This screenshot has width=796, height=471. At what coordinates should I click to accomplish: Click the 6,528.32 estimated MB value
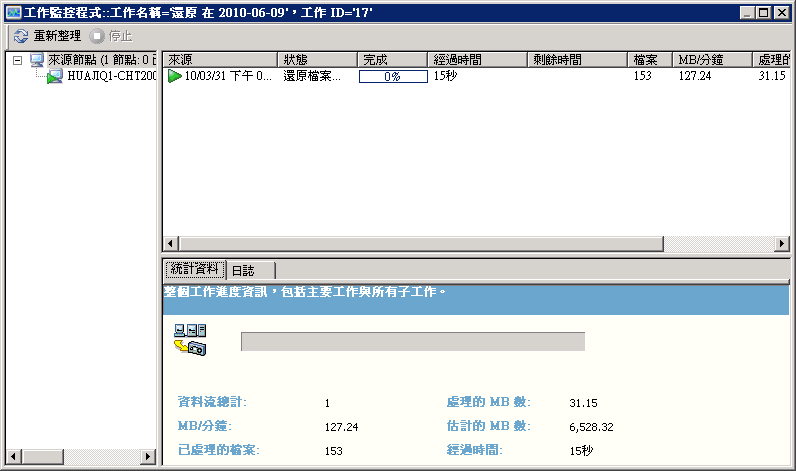click(x=591, y=427)
